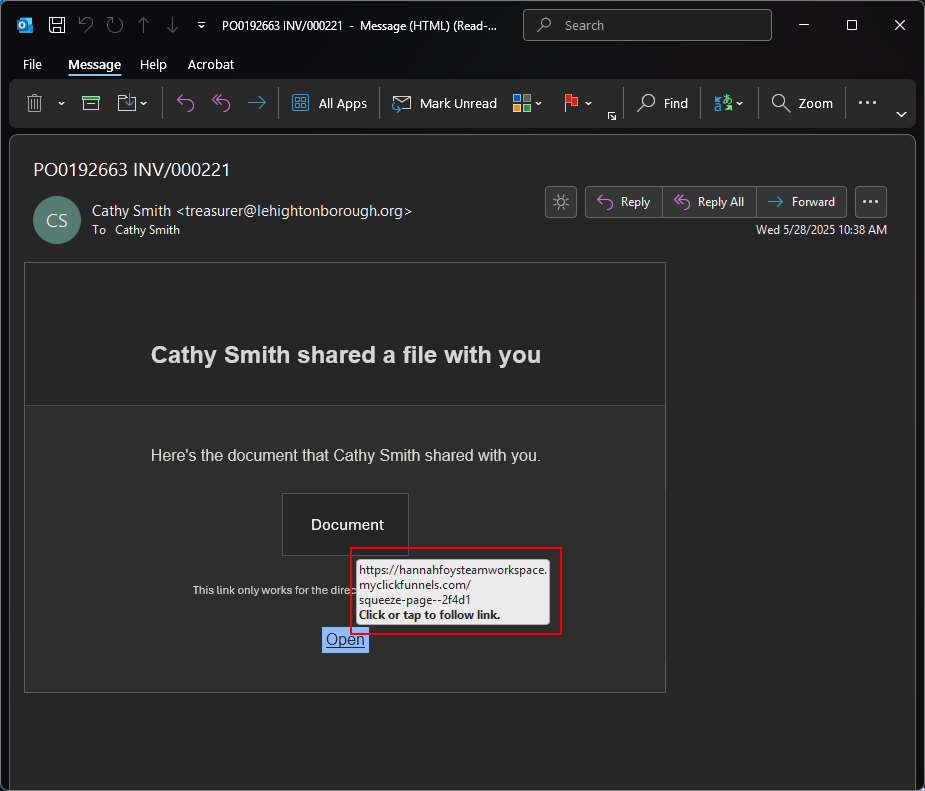Image resolution: width=925 pixels, height=791 pixels.
Task: Open All Apps from the ribbon
Action: tap(329, 103)
